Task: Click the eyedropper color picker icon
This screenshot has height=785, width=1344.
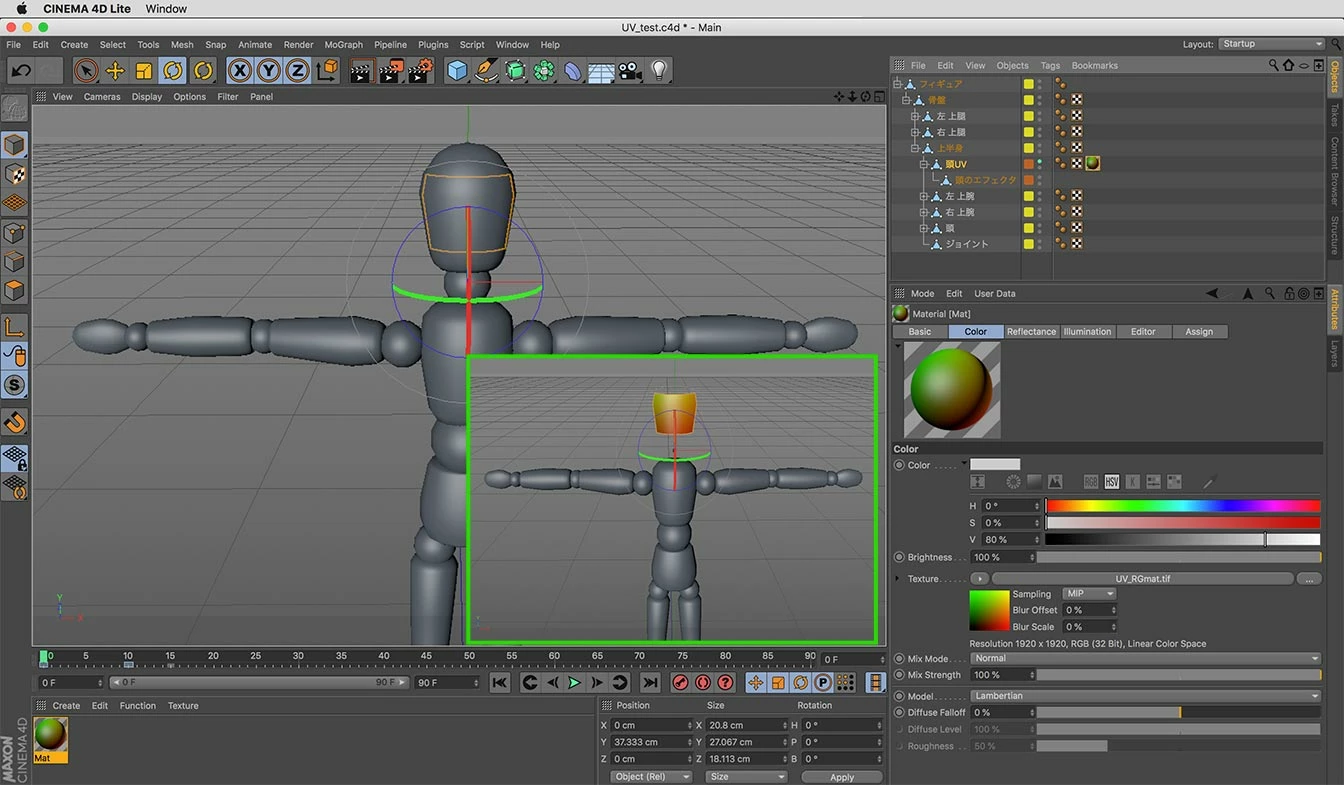Action: pos(1208,482)
